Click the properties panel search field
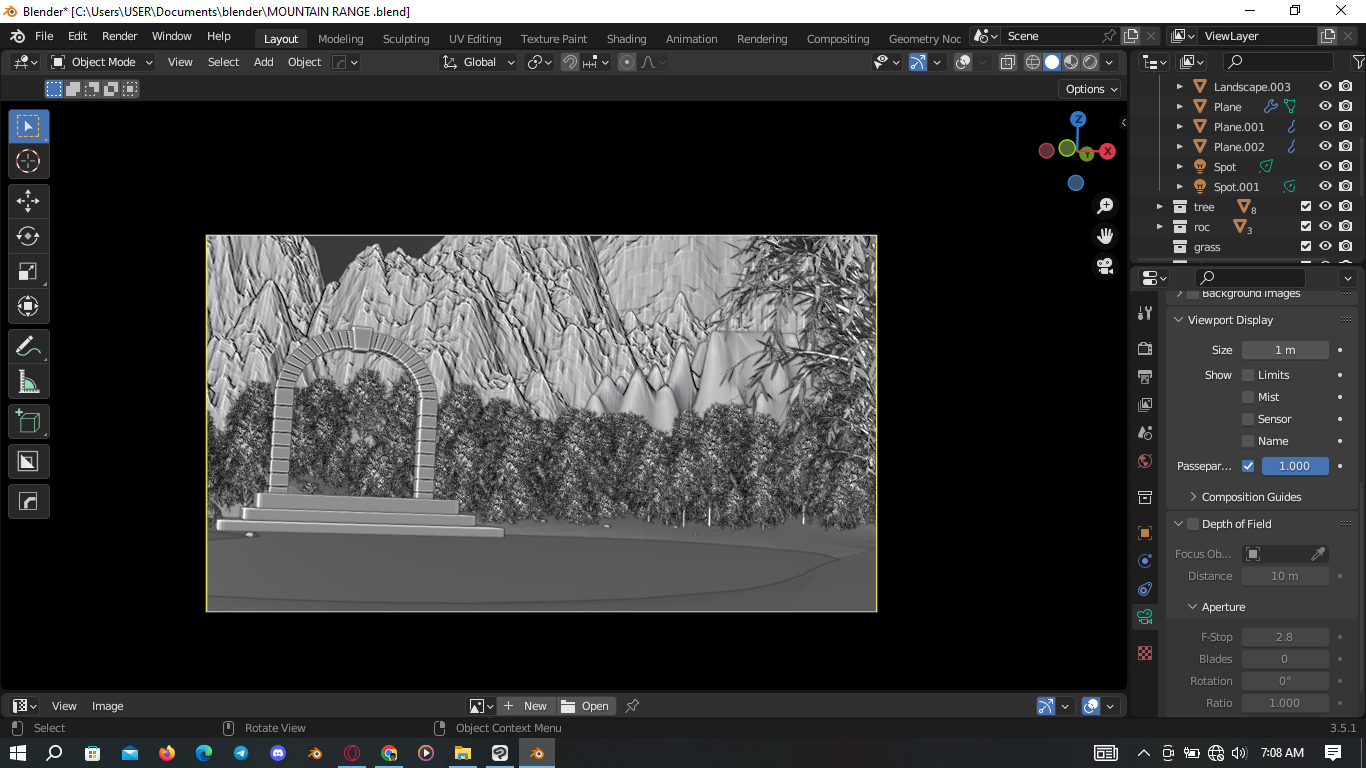The image size is (1366, 768). click(1250, 277)
